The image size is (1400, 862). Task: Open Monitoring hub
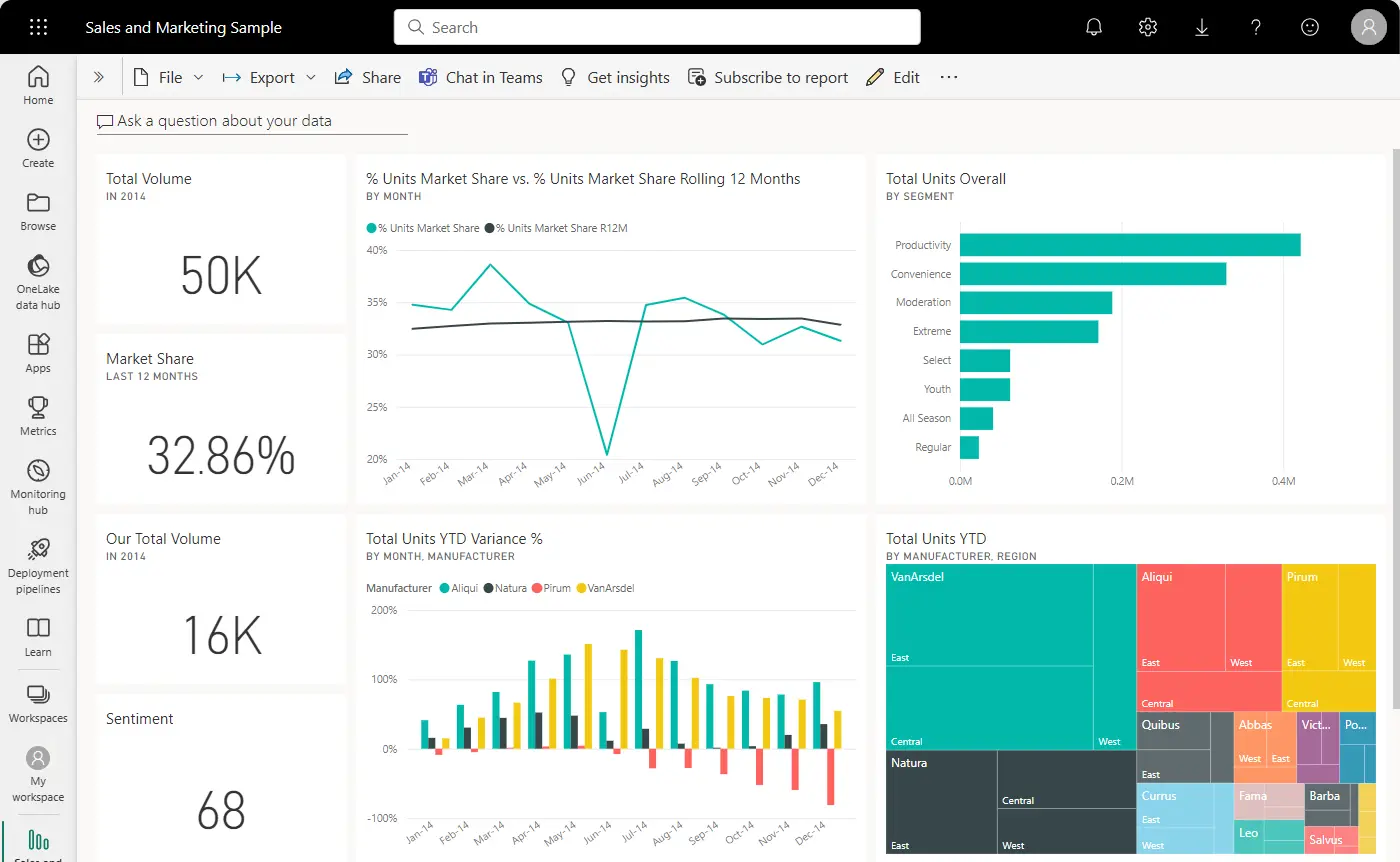(x=38, y=487)
